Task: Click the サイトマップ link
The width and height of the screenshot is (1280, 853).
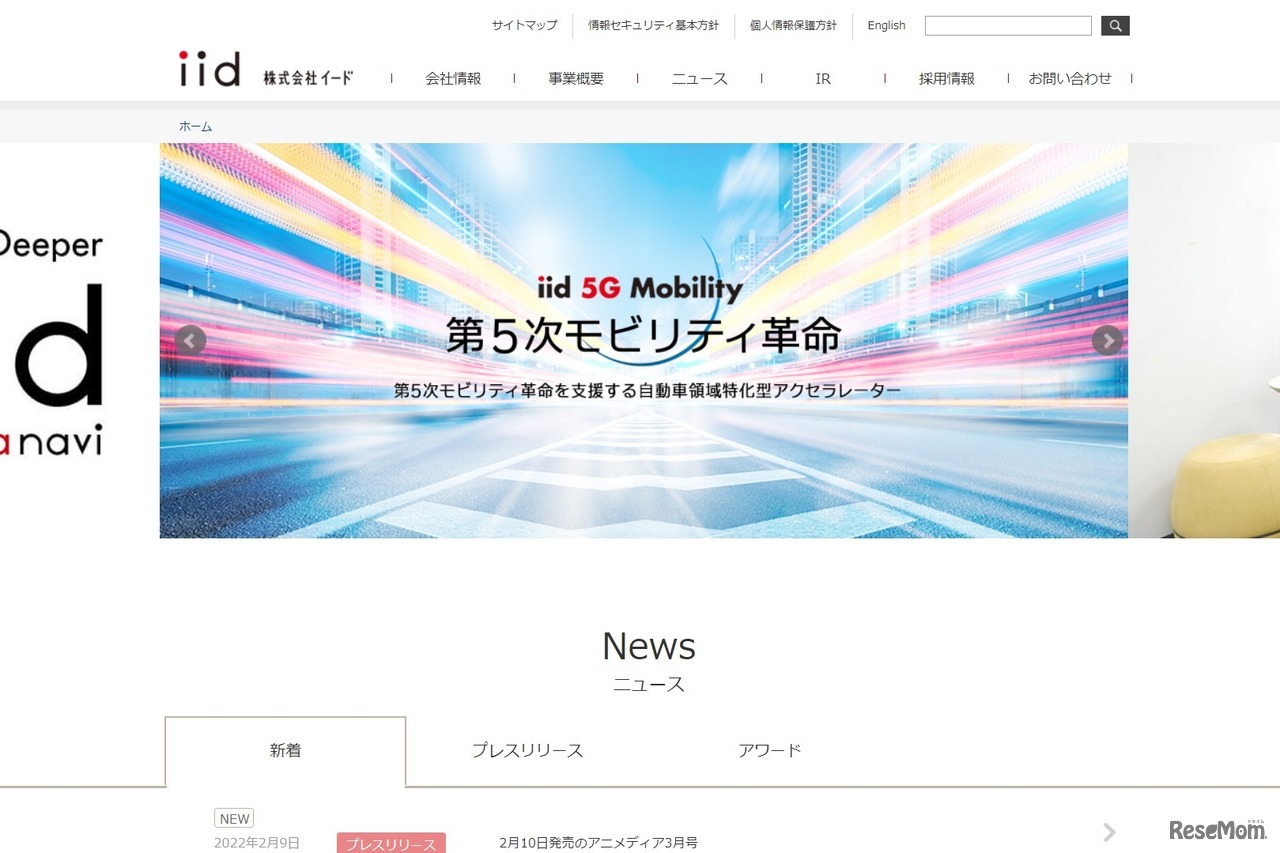Action: tap(524, 26)
